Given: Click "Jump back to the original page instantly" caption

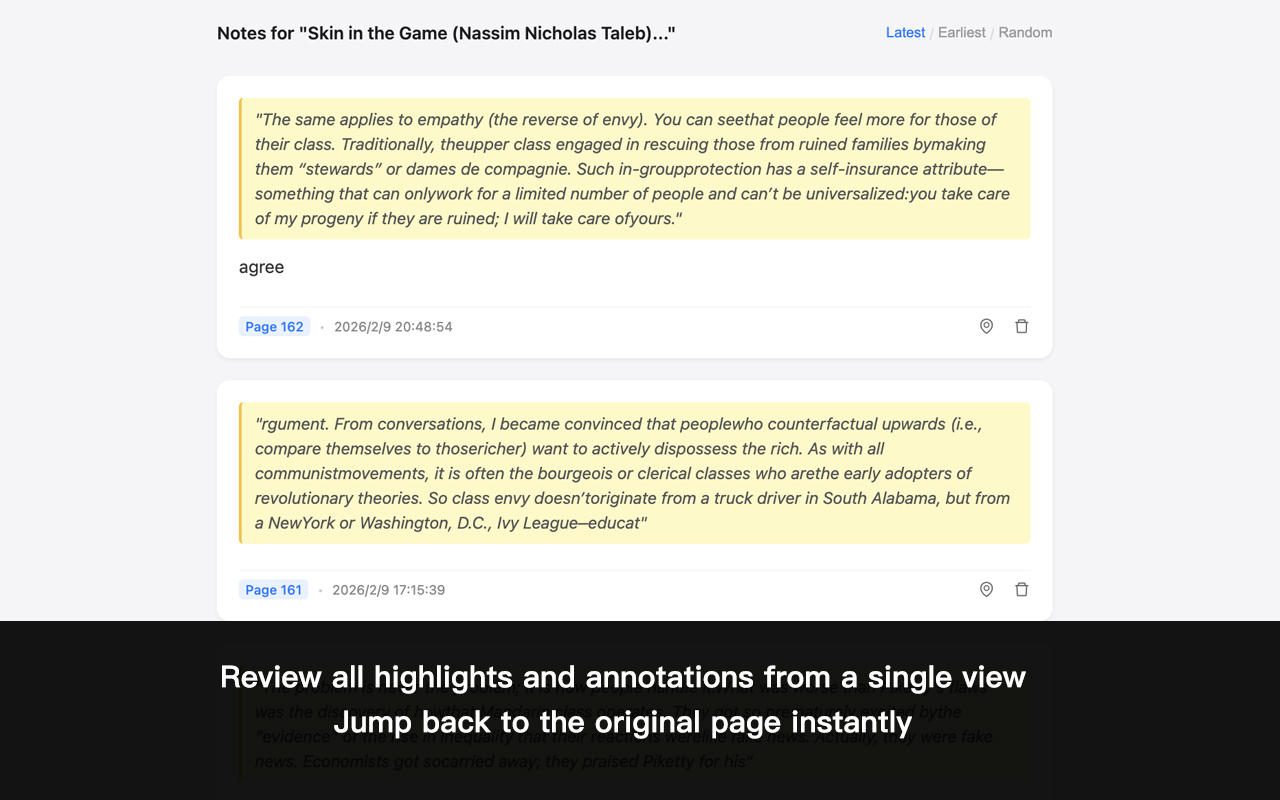Looking at the screenshot, I should 622,722.
